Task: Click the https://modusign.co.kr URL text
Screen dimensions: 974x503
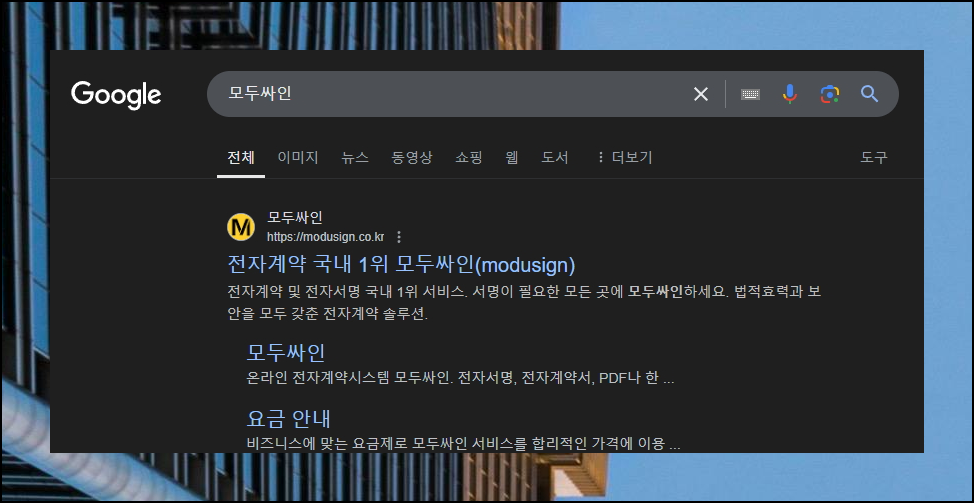Action: tap(325, 237)
